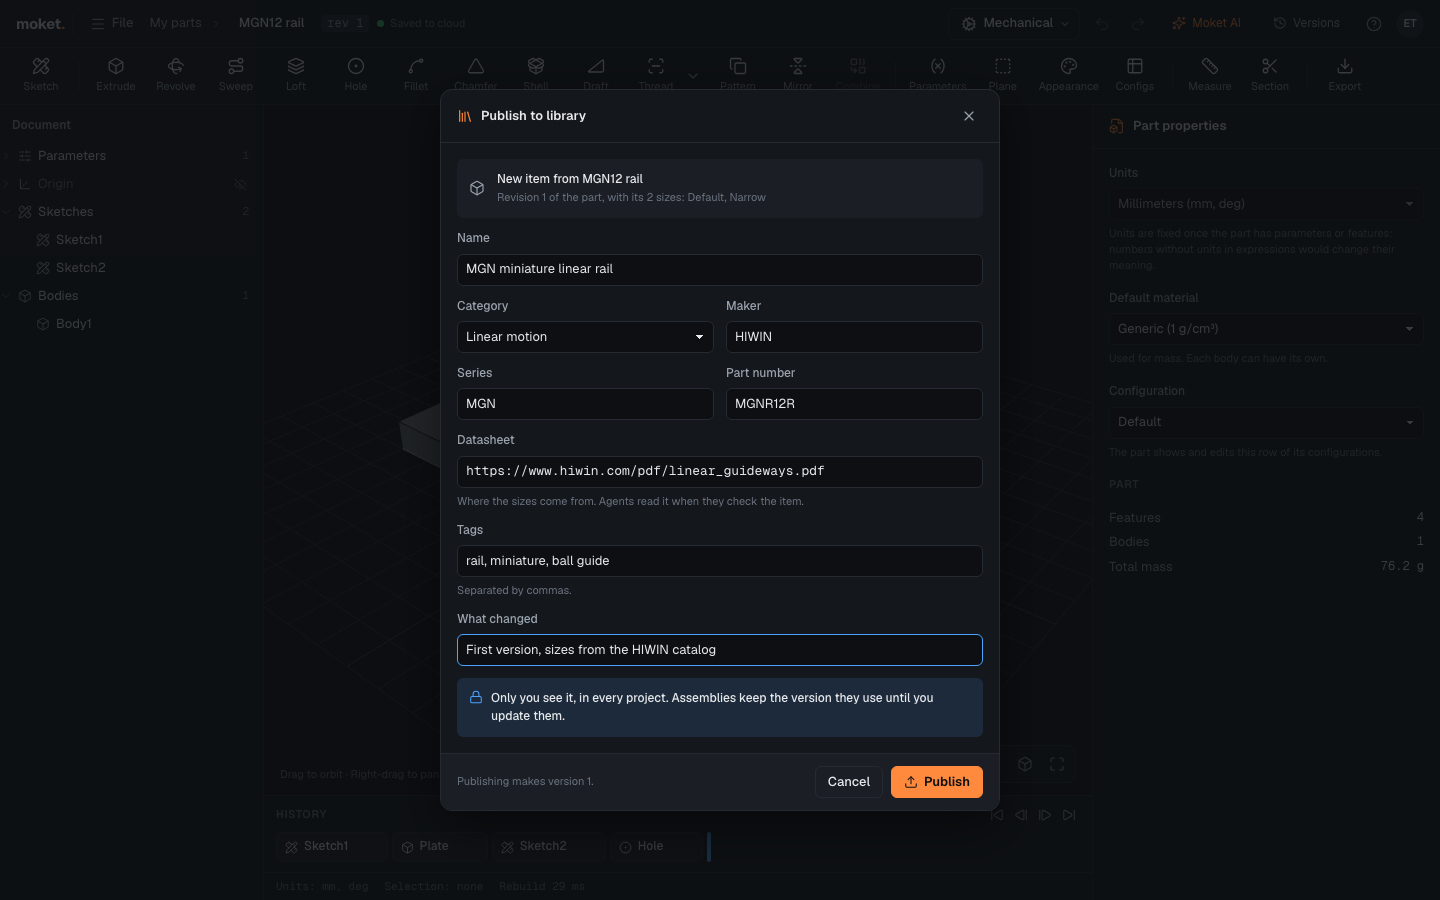Open the File menu

click(x=112, y=23)
